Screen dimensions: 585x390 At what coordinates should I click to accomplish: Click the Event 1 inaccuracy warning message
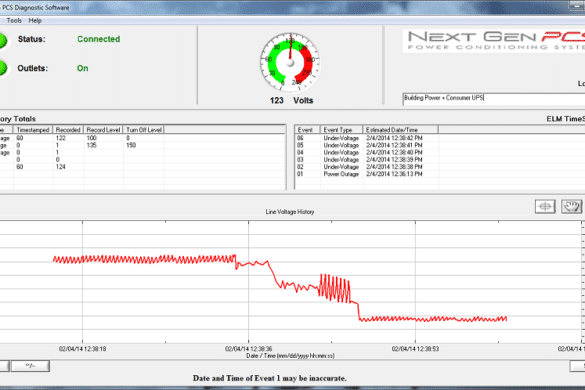coord(269,378)
